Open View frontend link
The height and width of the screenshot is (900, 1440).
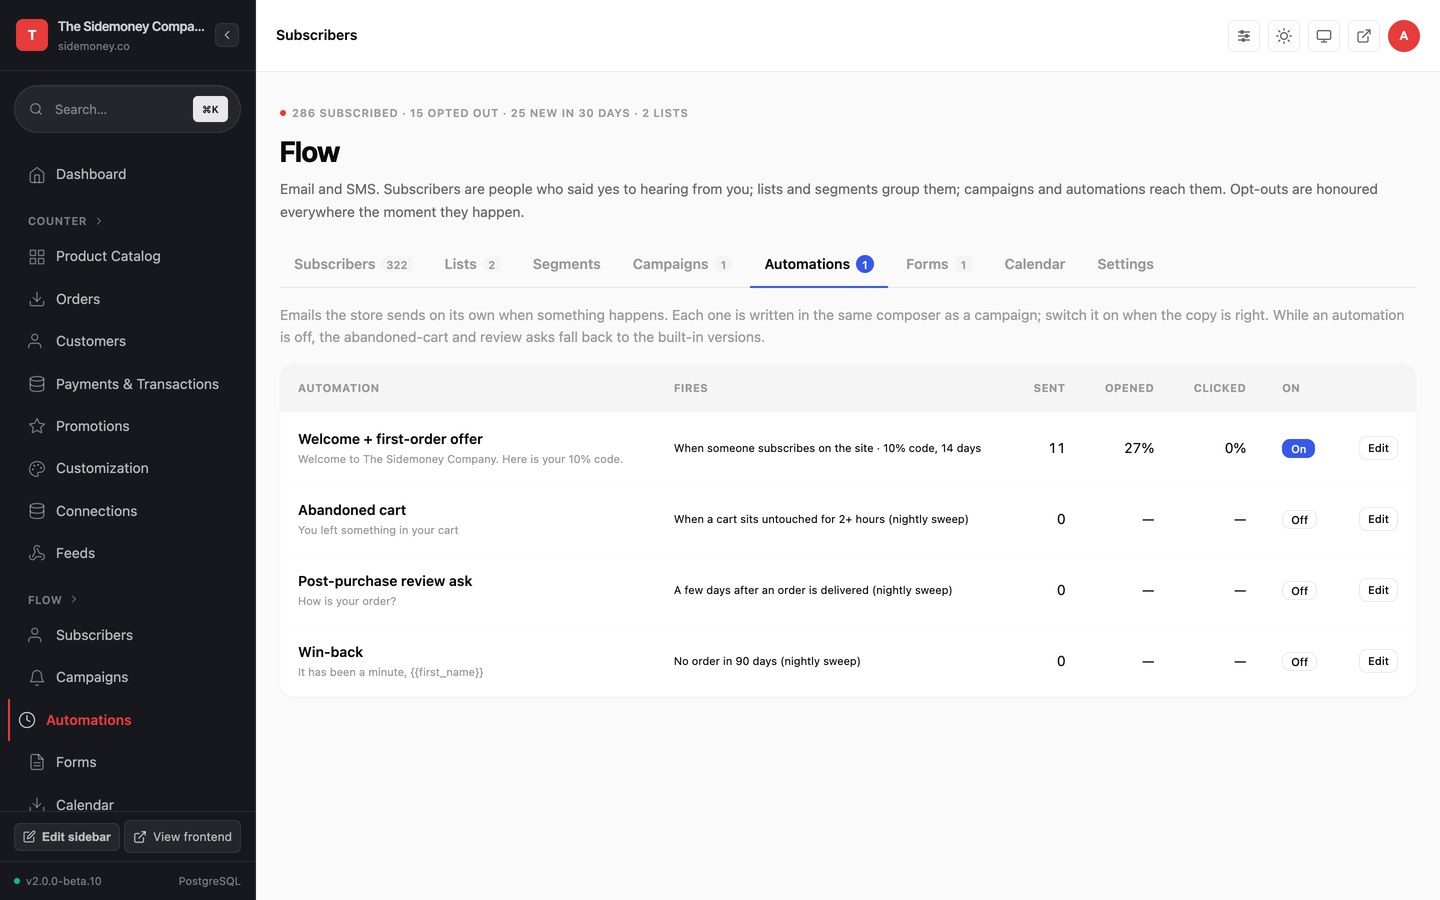(x=182, y=837)
